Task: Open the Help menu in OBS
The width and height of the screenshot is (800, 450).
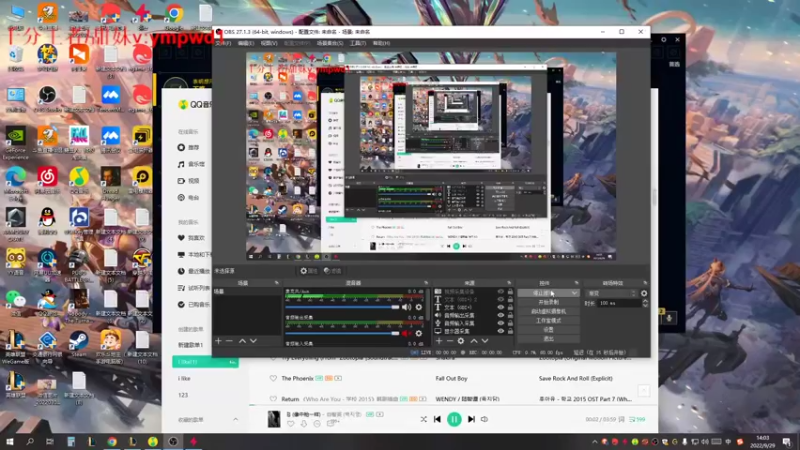Action: [x=381, y=43]
